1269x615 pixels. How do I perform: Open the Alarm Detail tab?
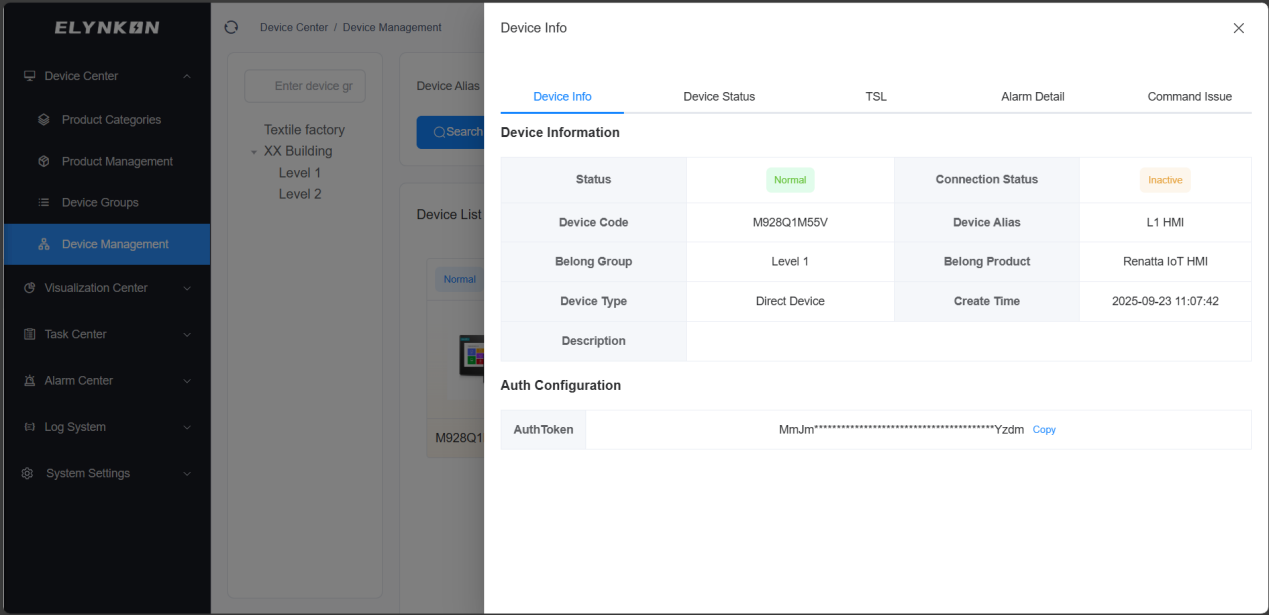(x=1032, y=97)
